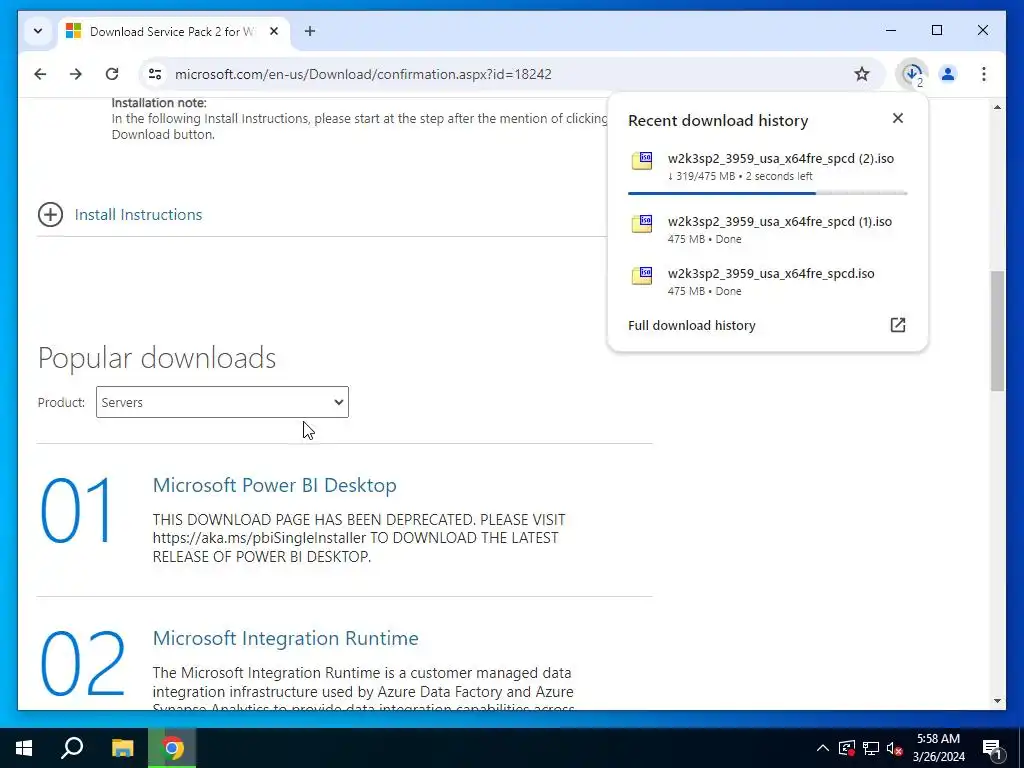Click the Install Instructions link
The height and width of the screenshot is (768, 1024).
pos(138,214)
